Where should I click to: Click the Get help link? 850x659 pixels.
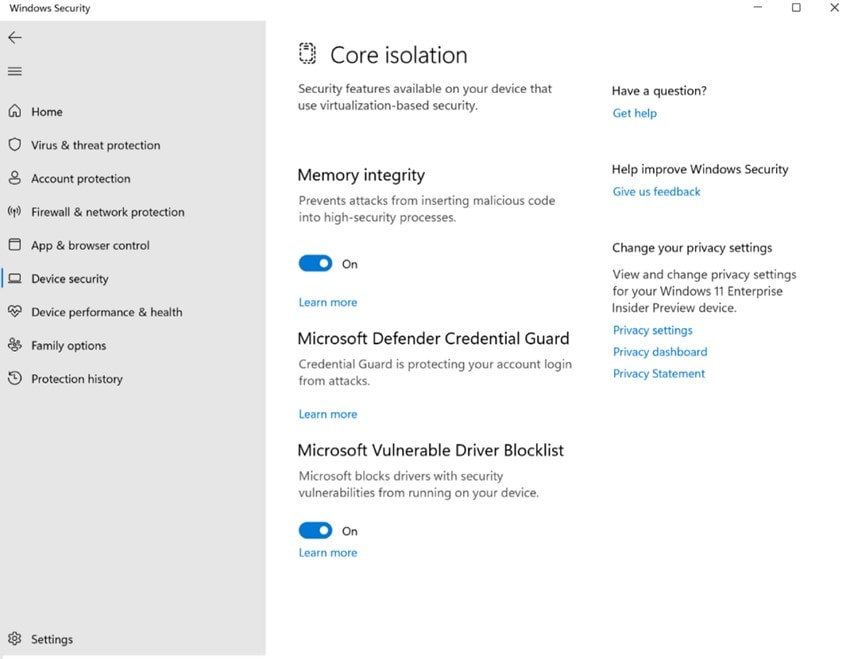point(634,113)
